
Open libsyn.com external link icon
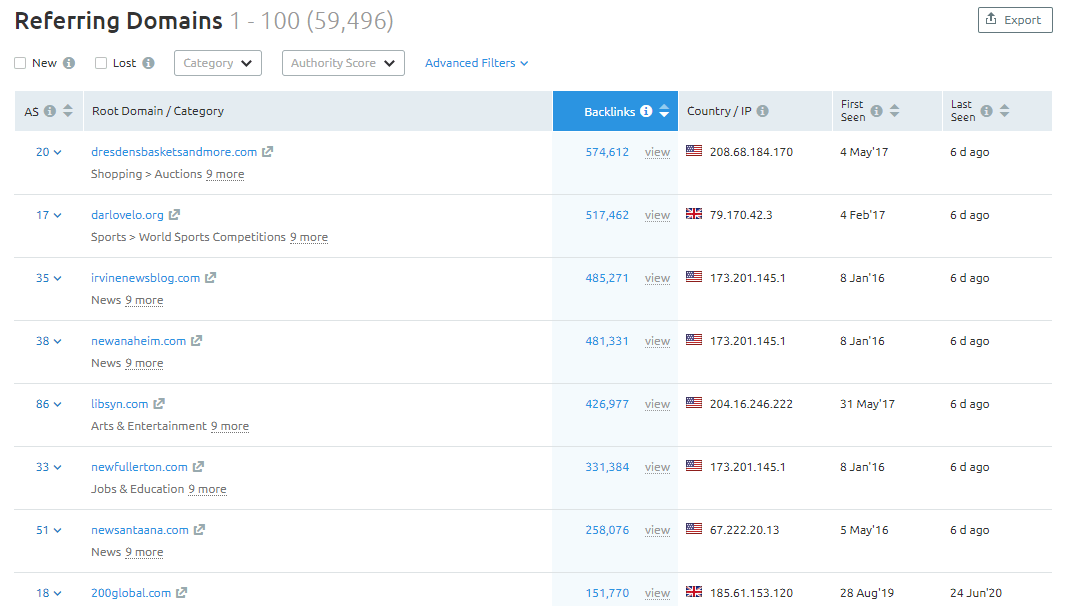point(159,404)
